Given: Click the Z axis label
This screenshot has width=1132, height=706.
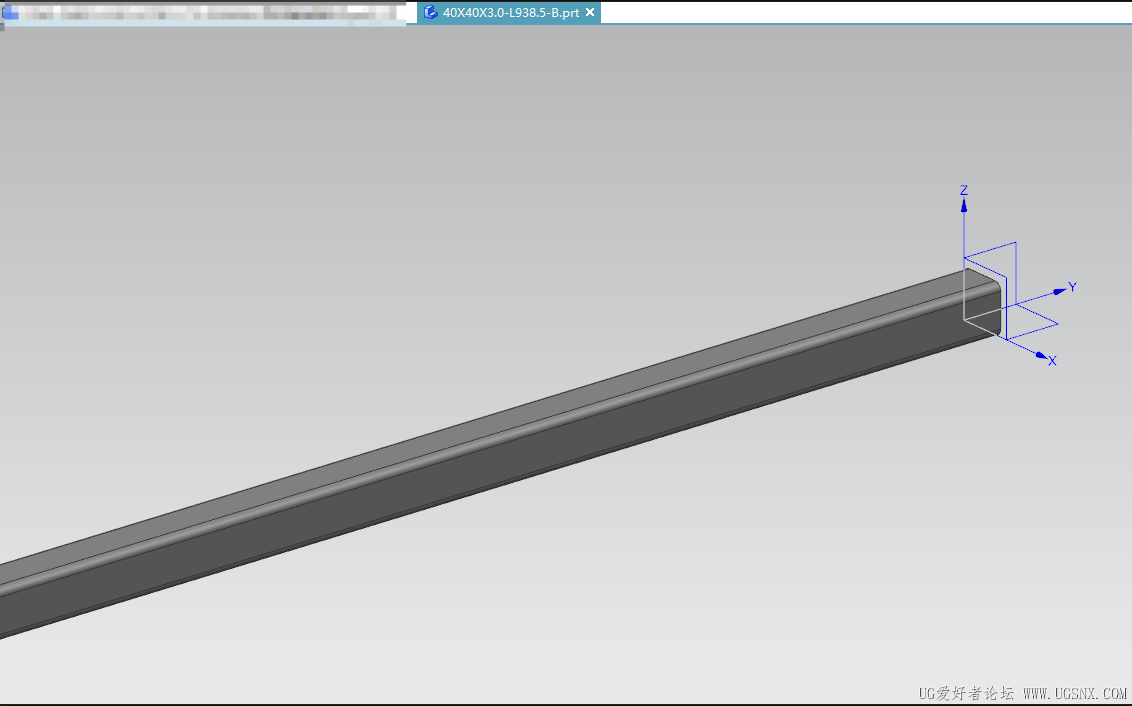Looking at the screenshot, I should point(964,191).
